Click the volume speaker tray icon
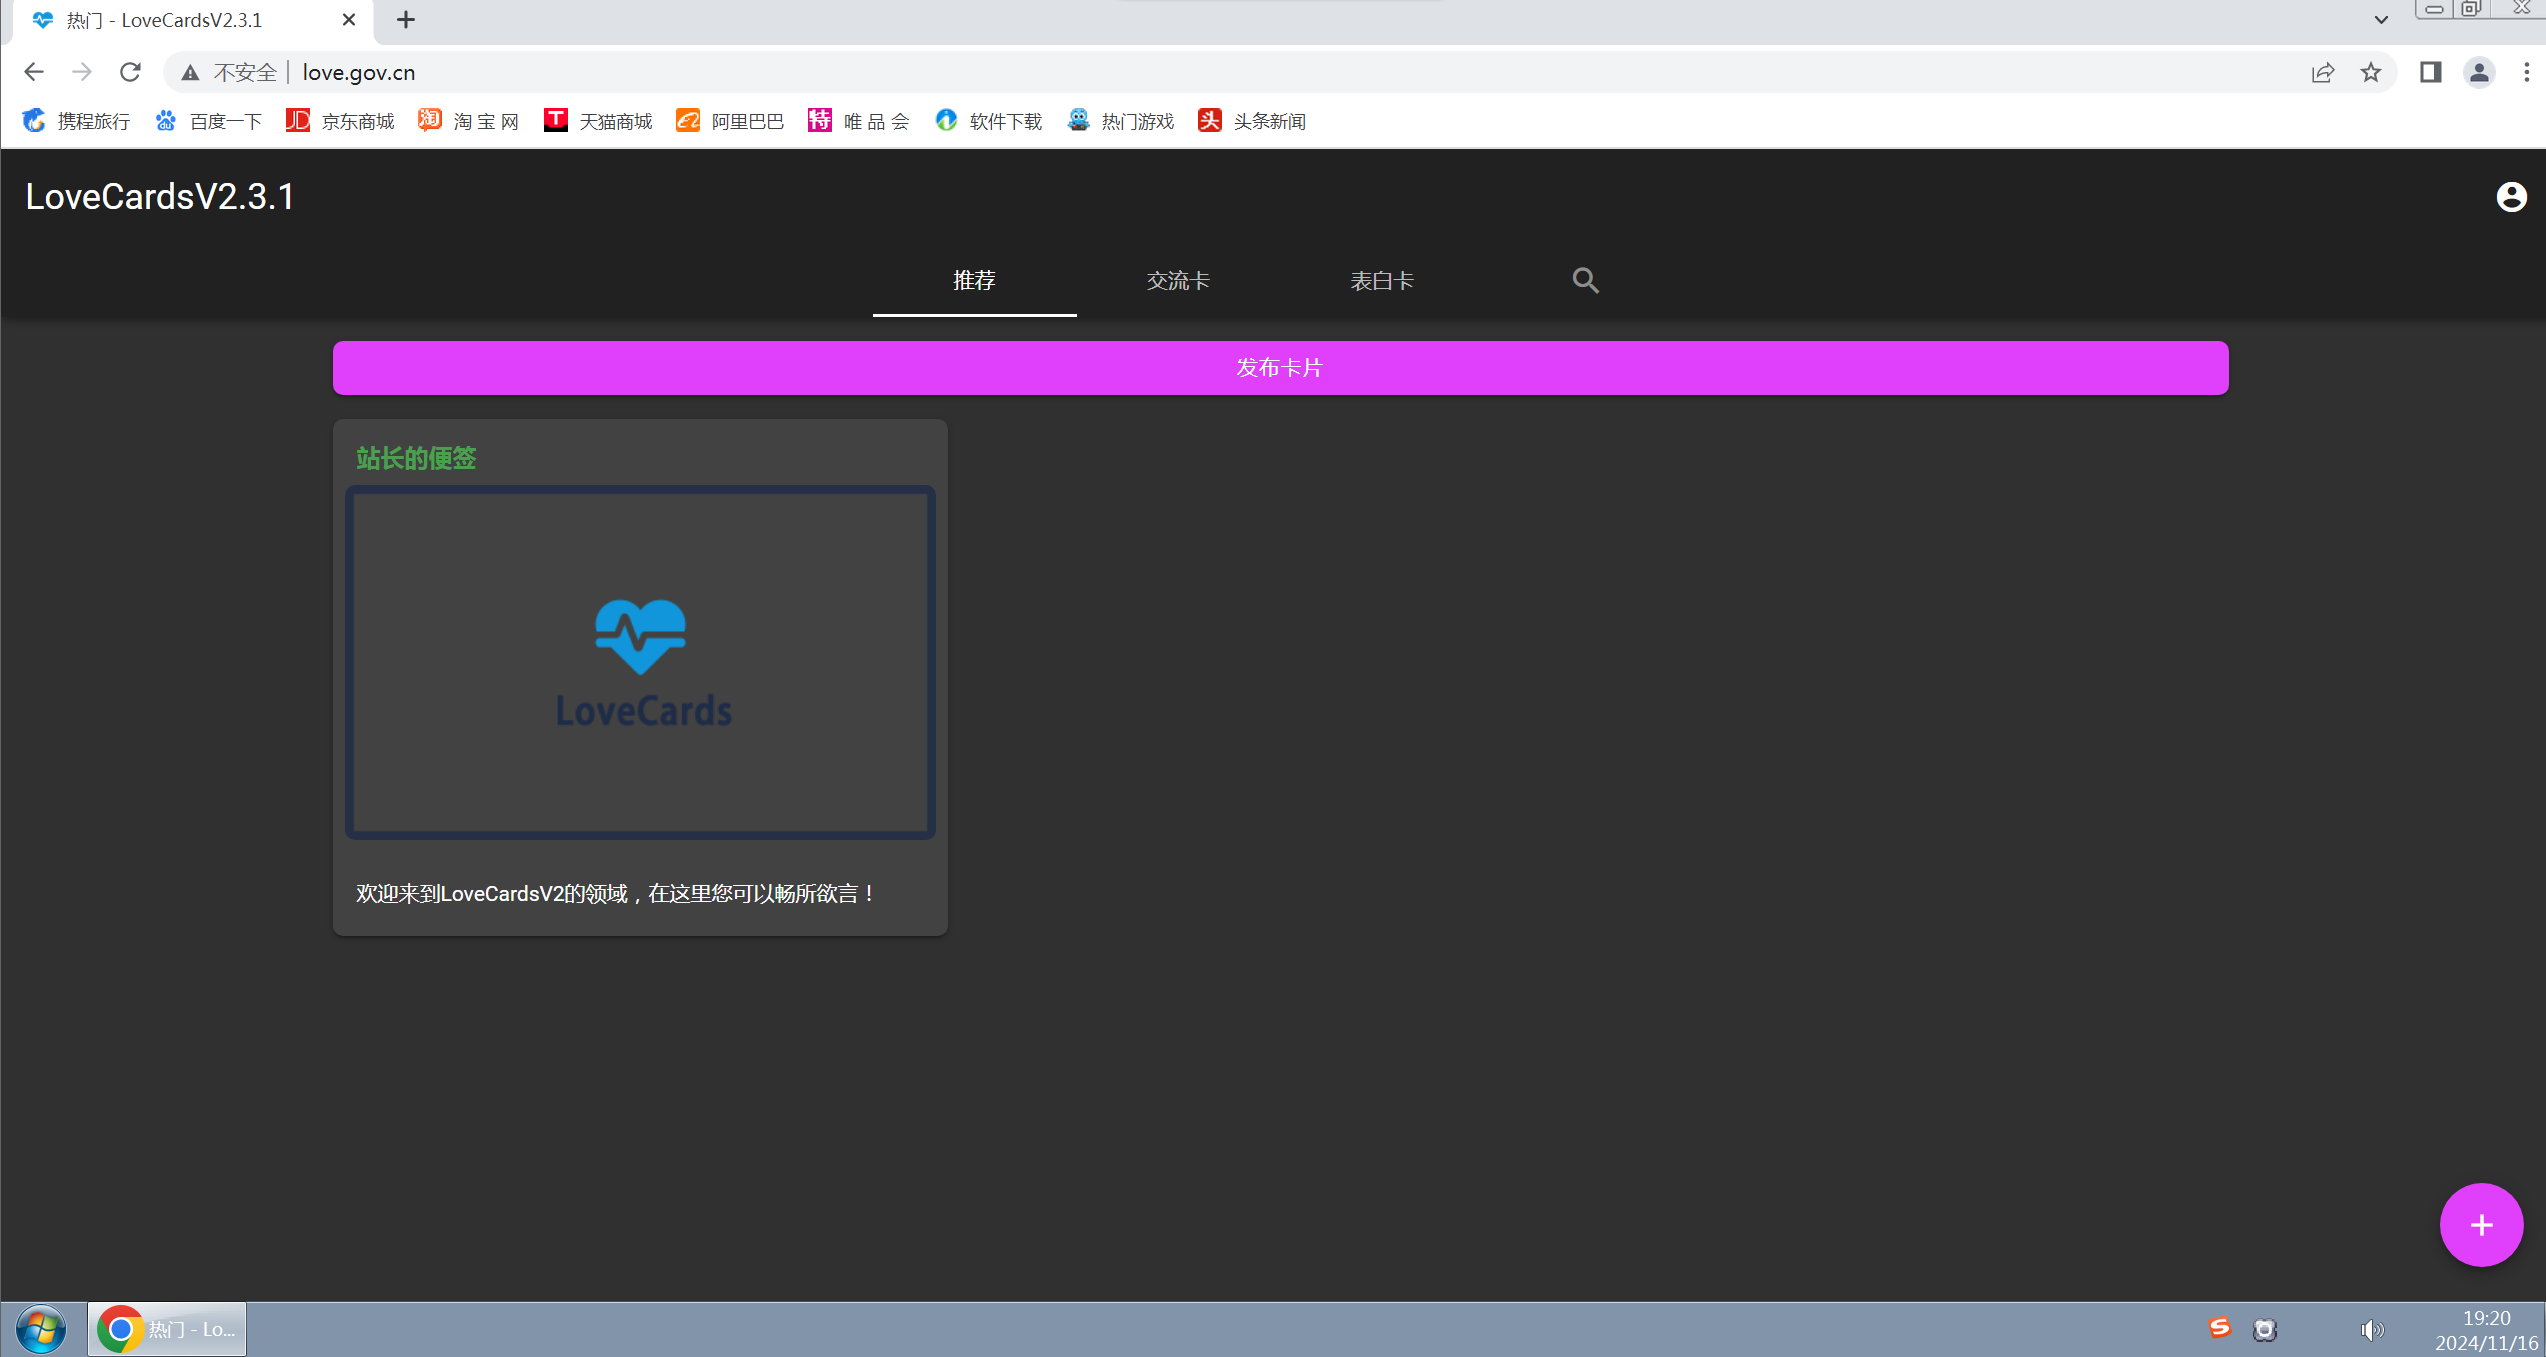This screenshot has width=2546, height=1357. [2371, 1329]
